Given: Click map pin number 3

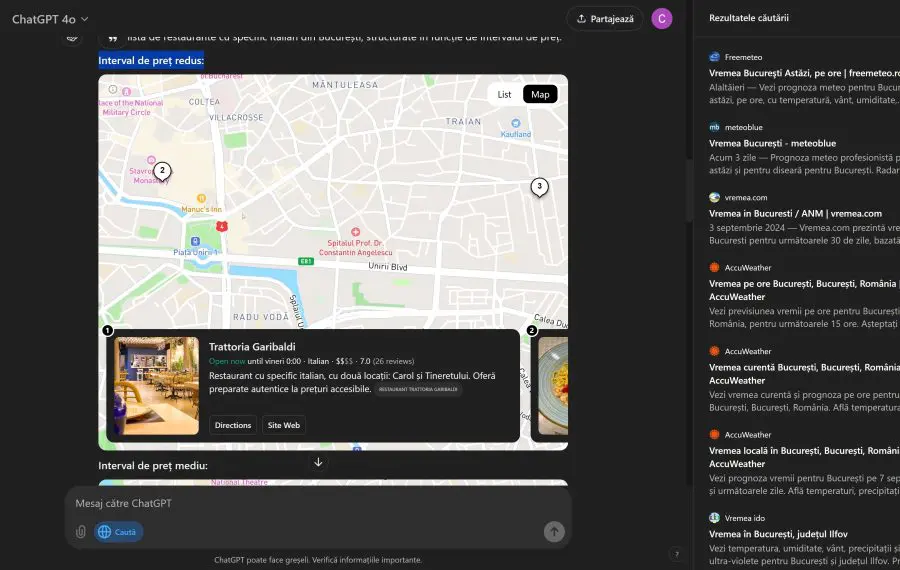Looking at the screenshot, I should [x=539, y=187].
